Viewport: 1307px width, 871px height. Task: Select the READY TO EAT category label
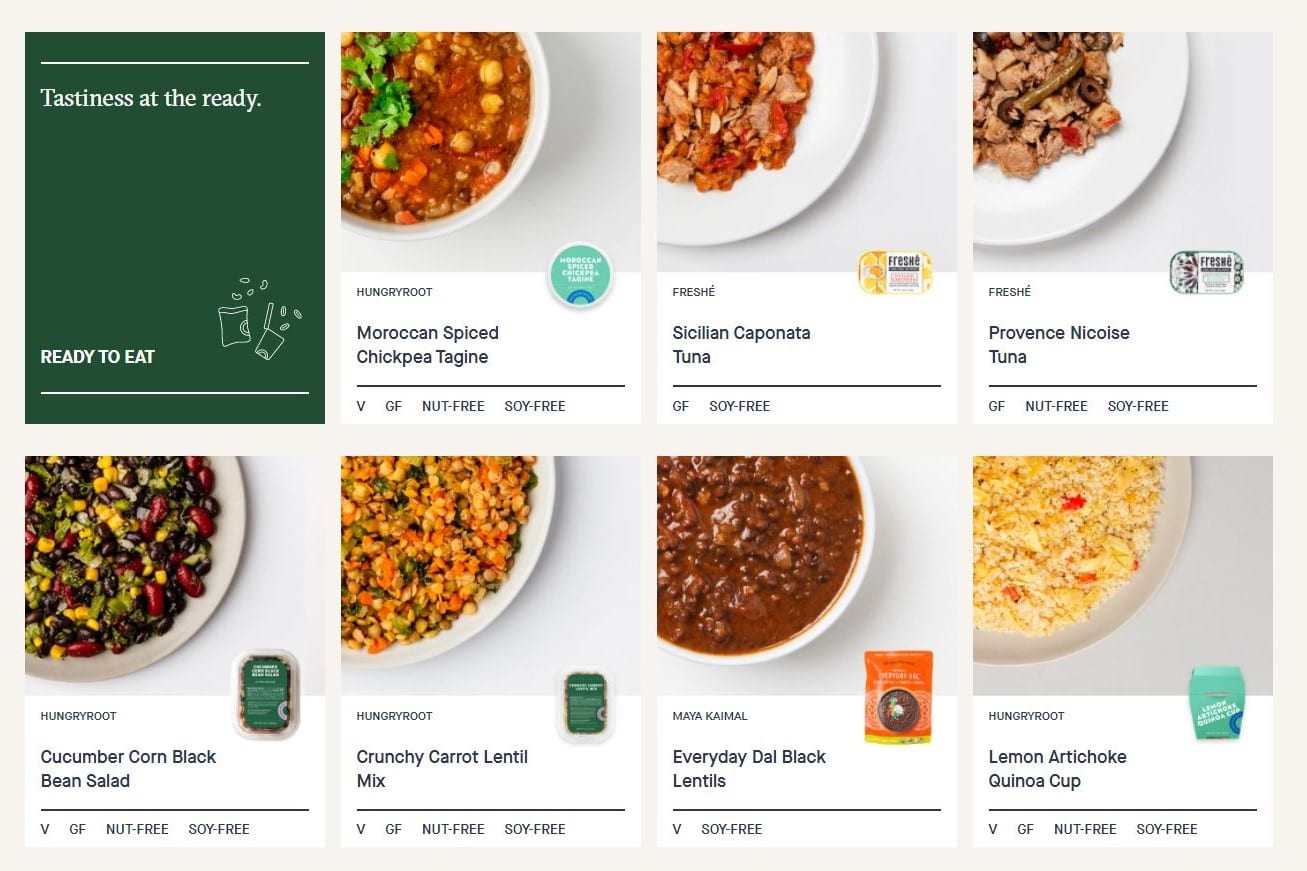97,356
